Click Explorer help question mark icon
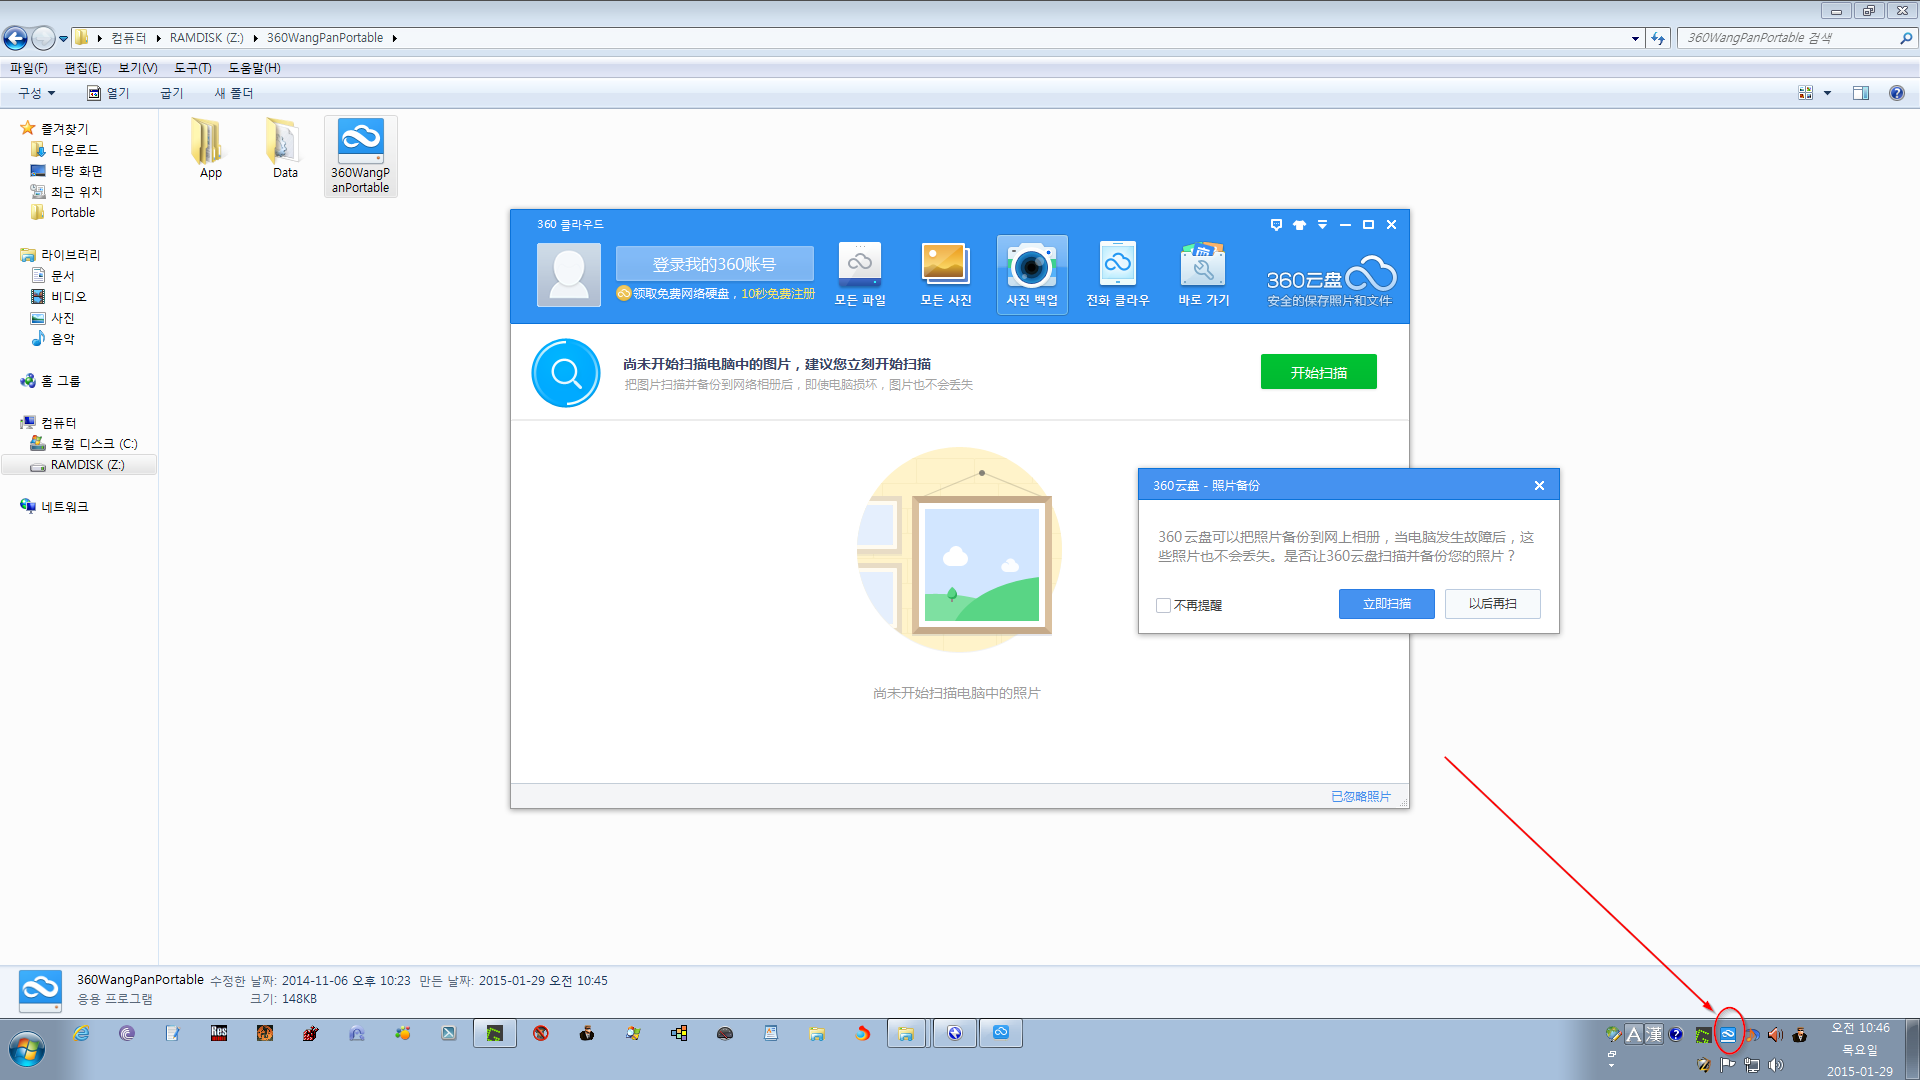 click(1896, 93)
